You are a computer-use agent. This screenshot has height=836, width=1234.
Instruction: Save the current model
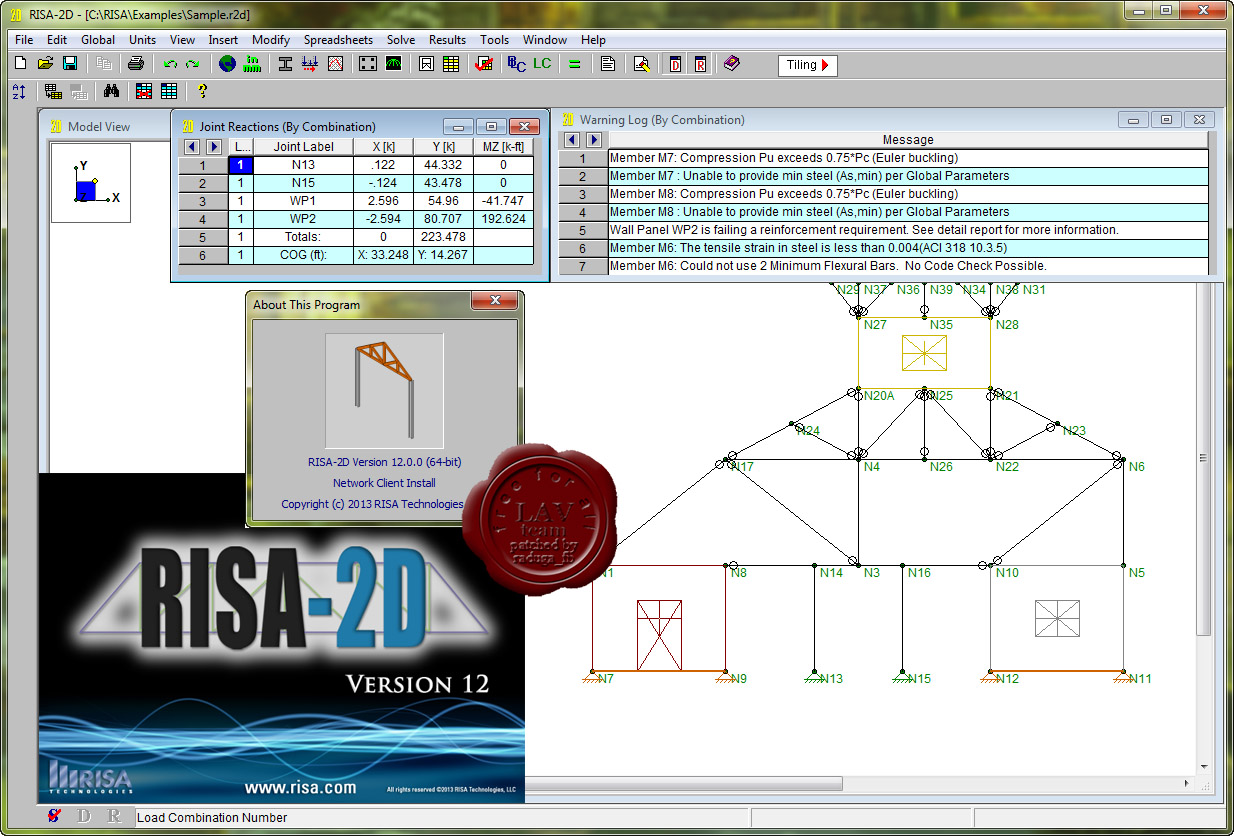click(68, 64)
